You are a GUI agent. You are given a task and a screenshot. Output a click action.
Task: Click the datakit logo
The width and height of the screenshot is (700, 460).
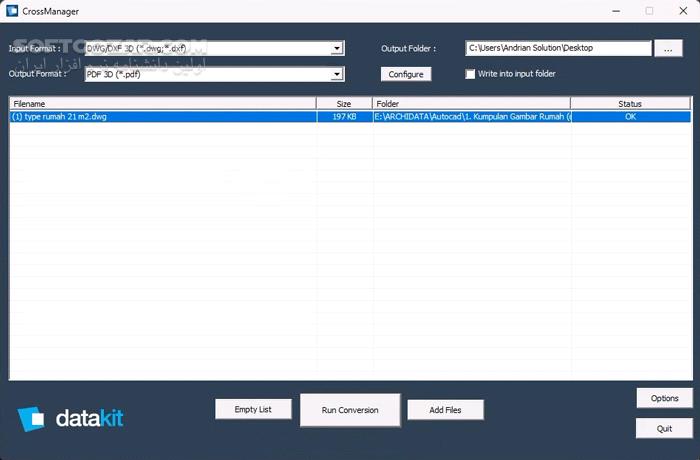70,419
